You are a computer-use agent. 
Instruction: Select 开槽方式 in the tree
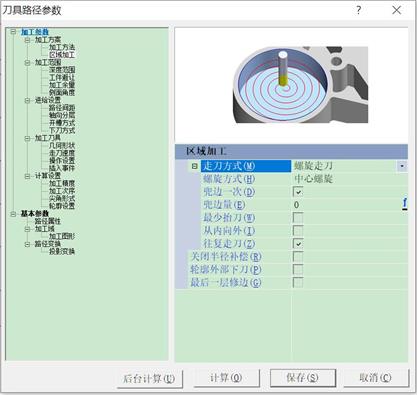pos(62,123)
